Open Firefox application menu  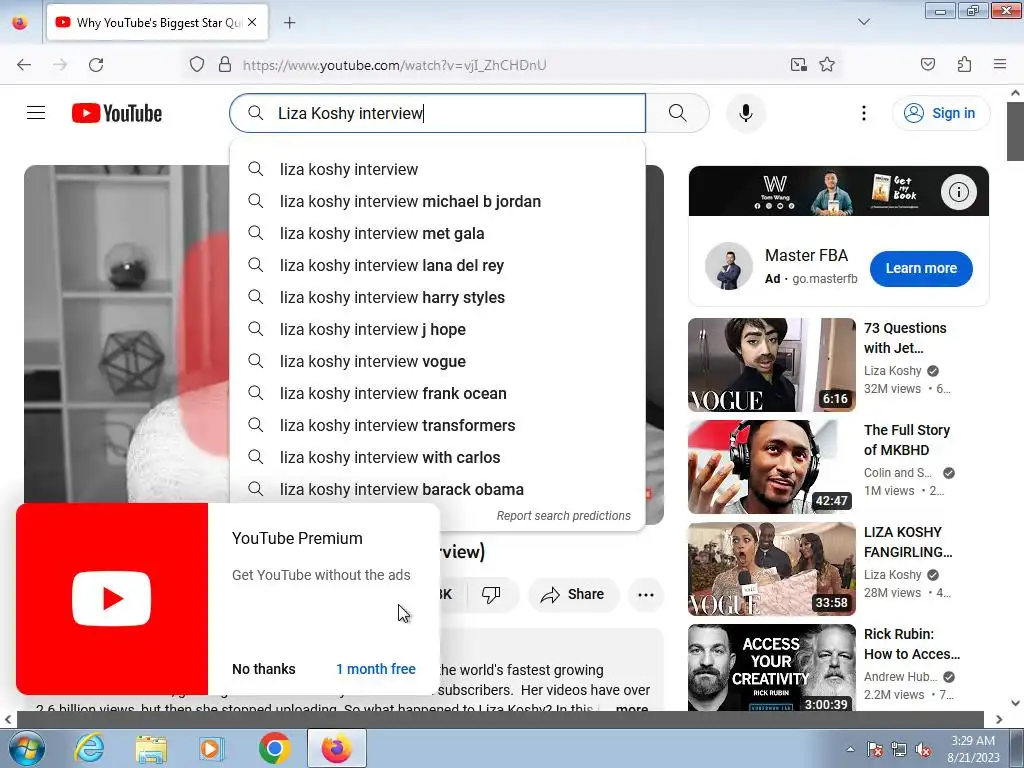click(x=999, y=64)
